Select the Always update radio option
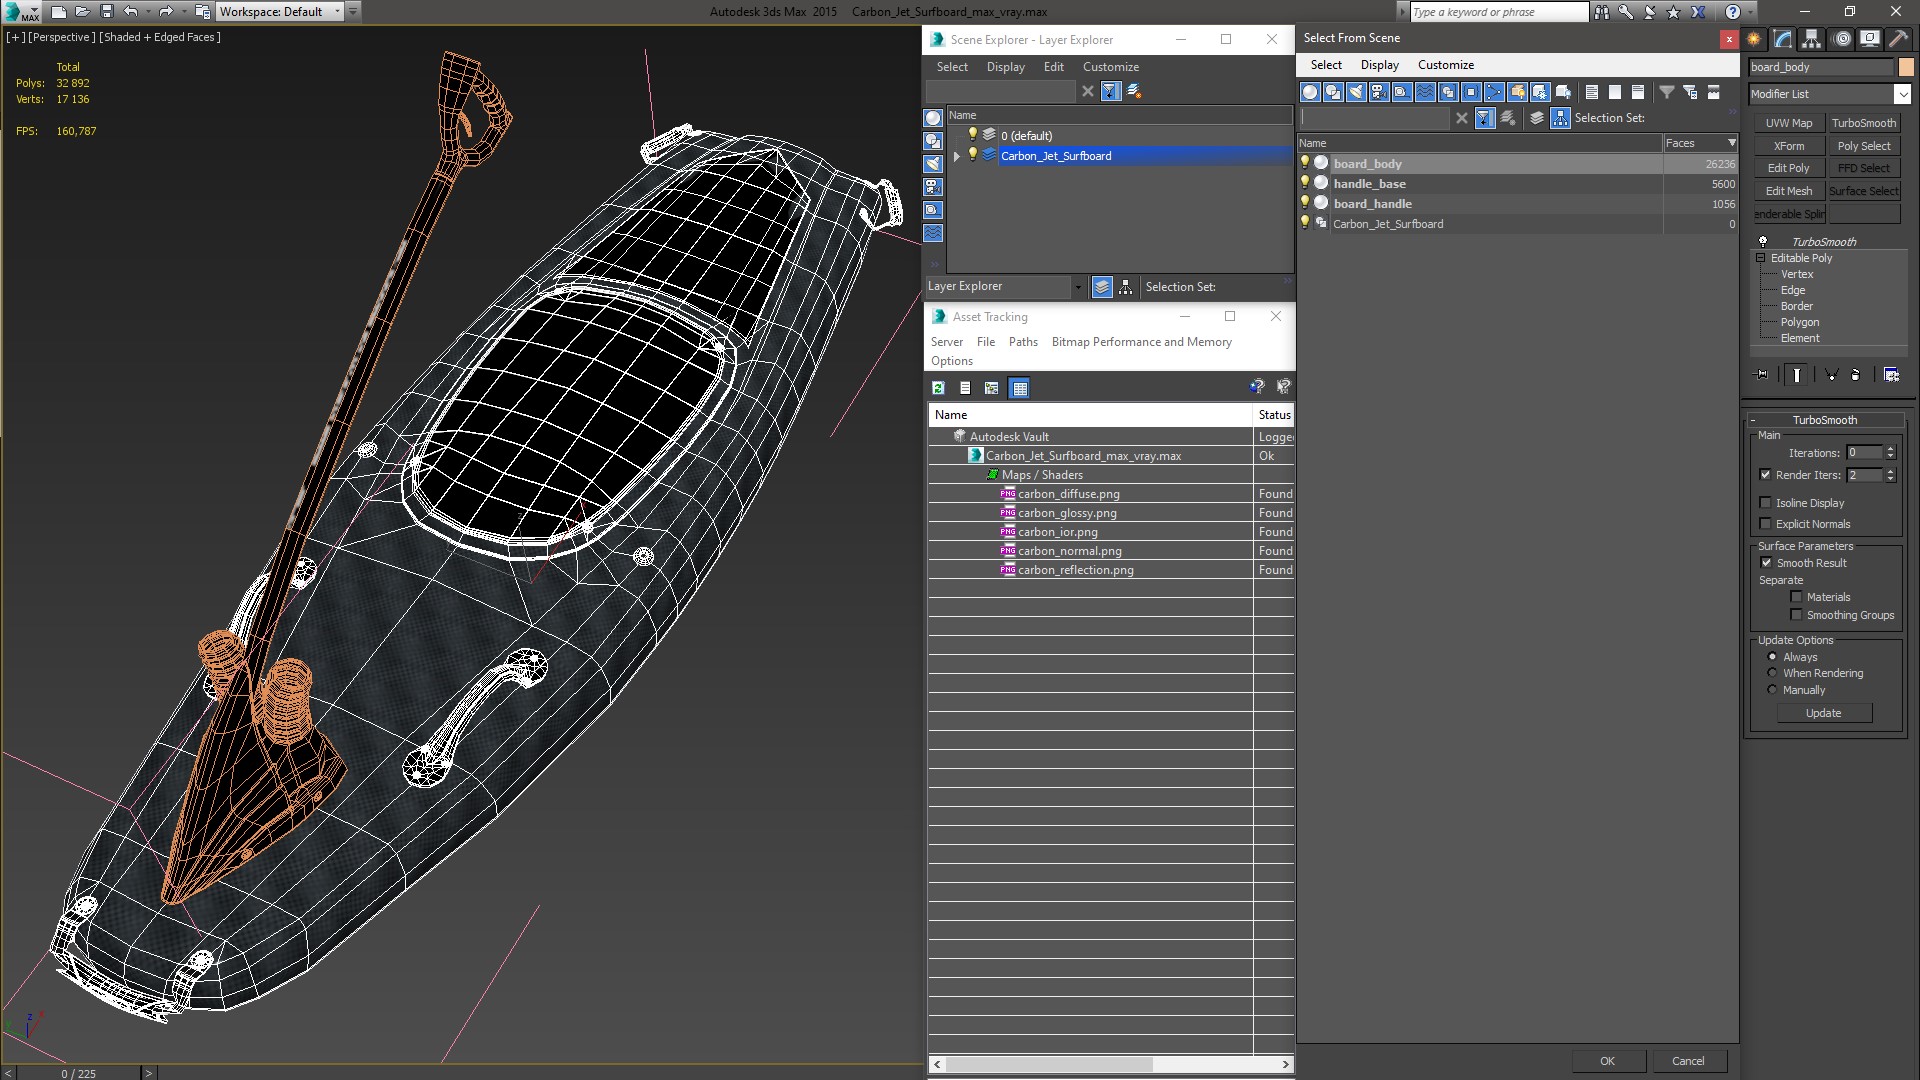This screenshot has height=1080, width=1920. 1772,657
